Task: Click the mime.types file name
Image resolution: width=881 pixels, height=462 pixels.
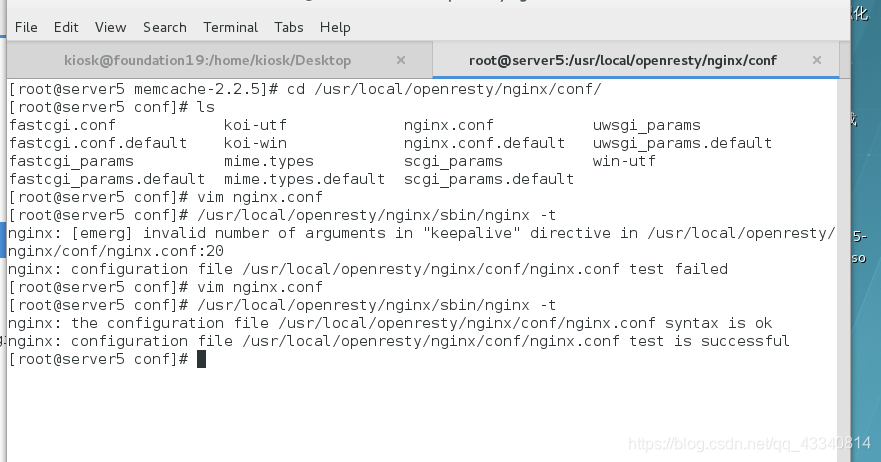Action: 269,161
